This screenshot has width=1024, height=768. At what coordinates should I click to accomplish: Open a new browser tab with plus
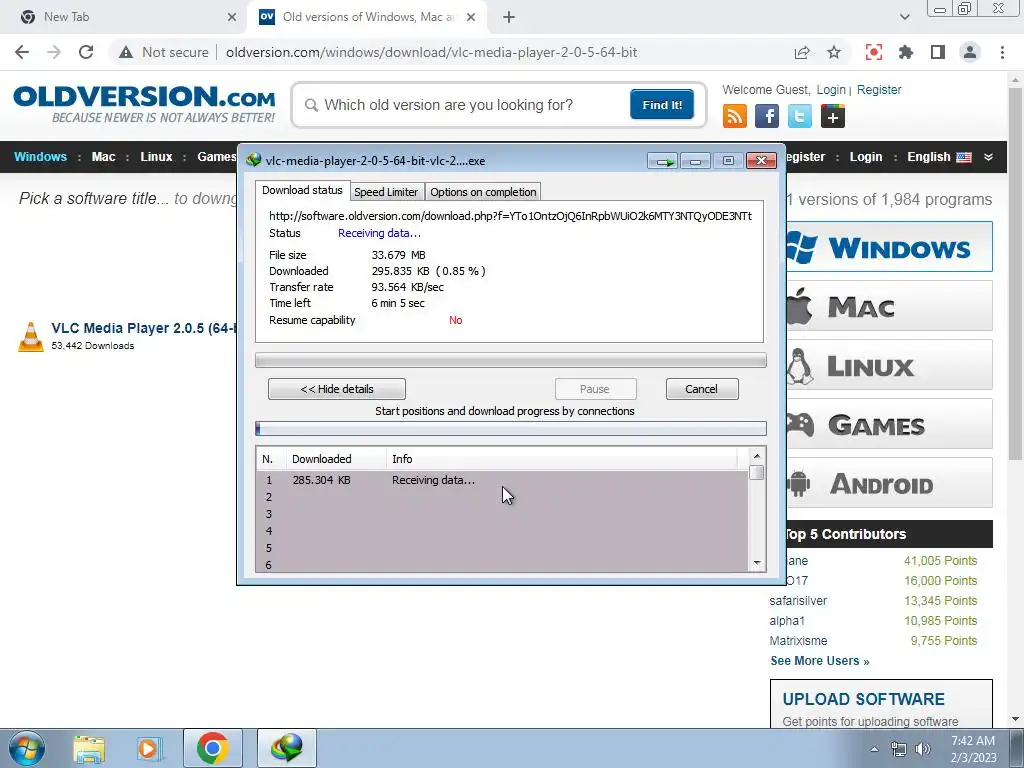pyautogui.click(x=509, y=17)
